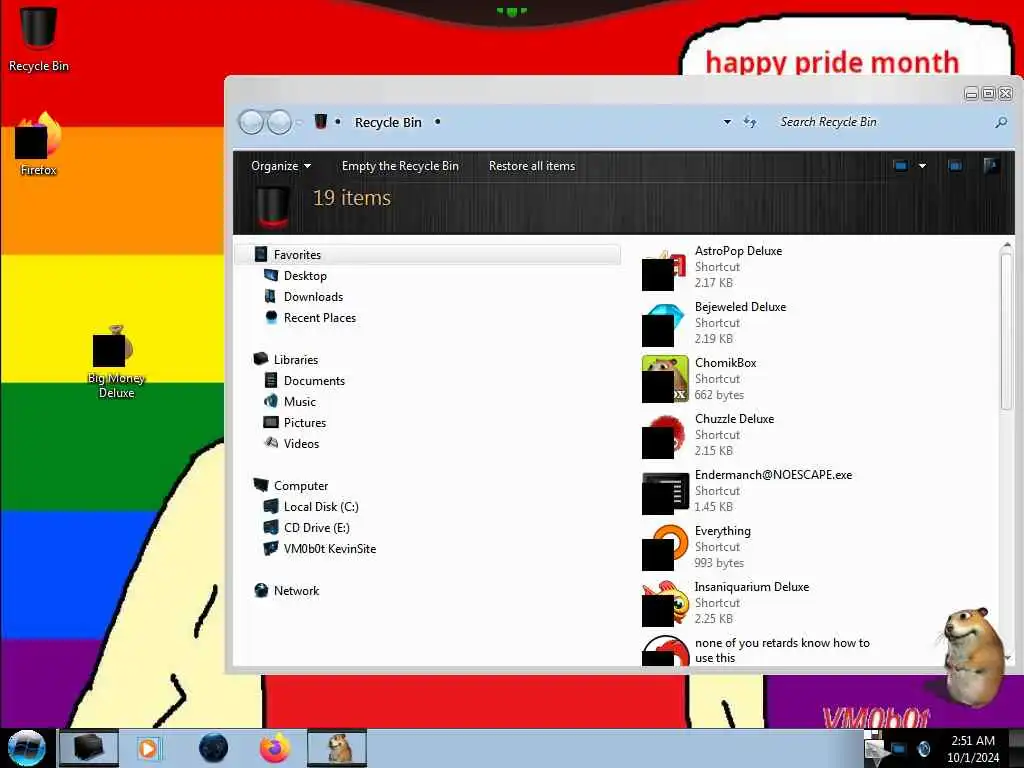The height and width of the screenshot is (768, 1024).
Task: Launch Firefox from the desktop shortcut
Action: tap(38, 144)
